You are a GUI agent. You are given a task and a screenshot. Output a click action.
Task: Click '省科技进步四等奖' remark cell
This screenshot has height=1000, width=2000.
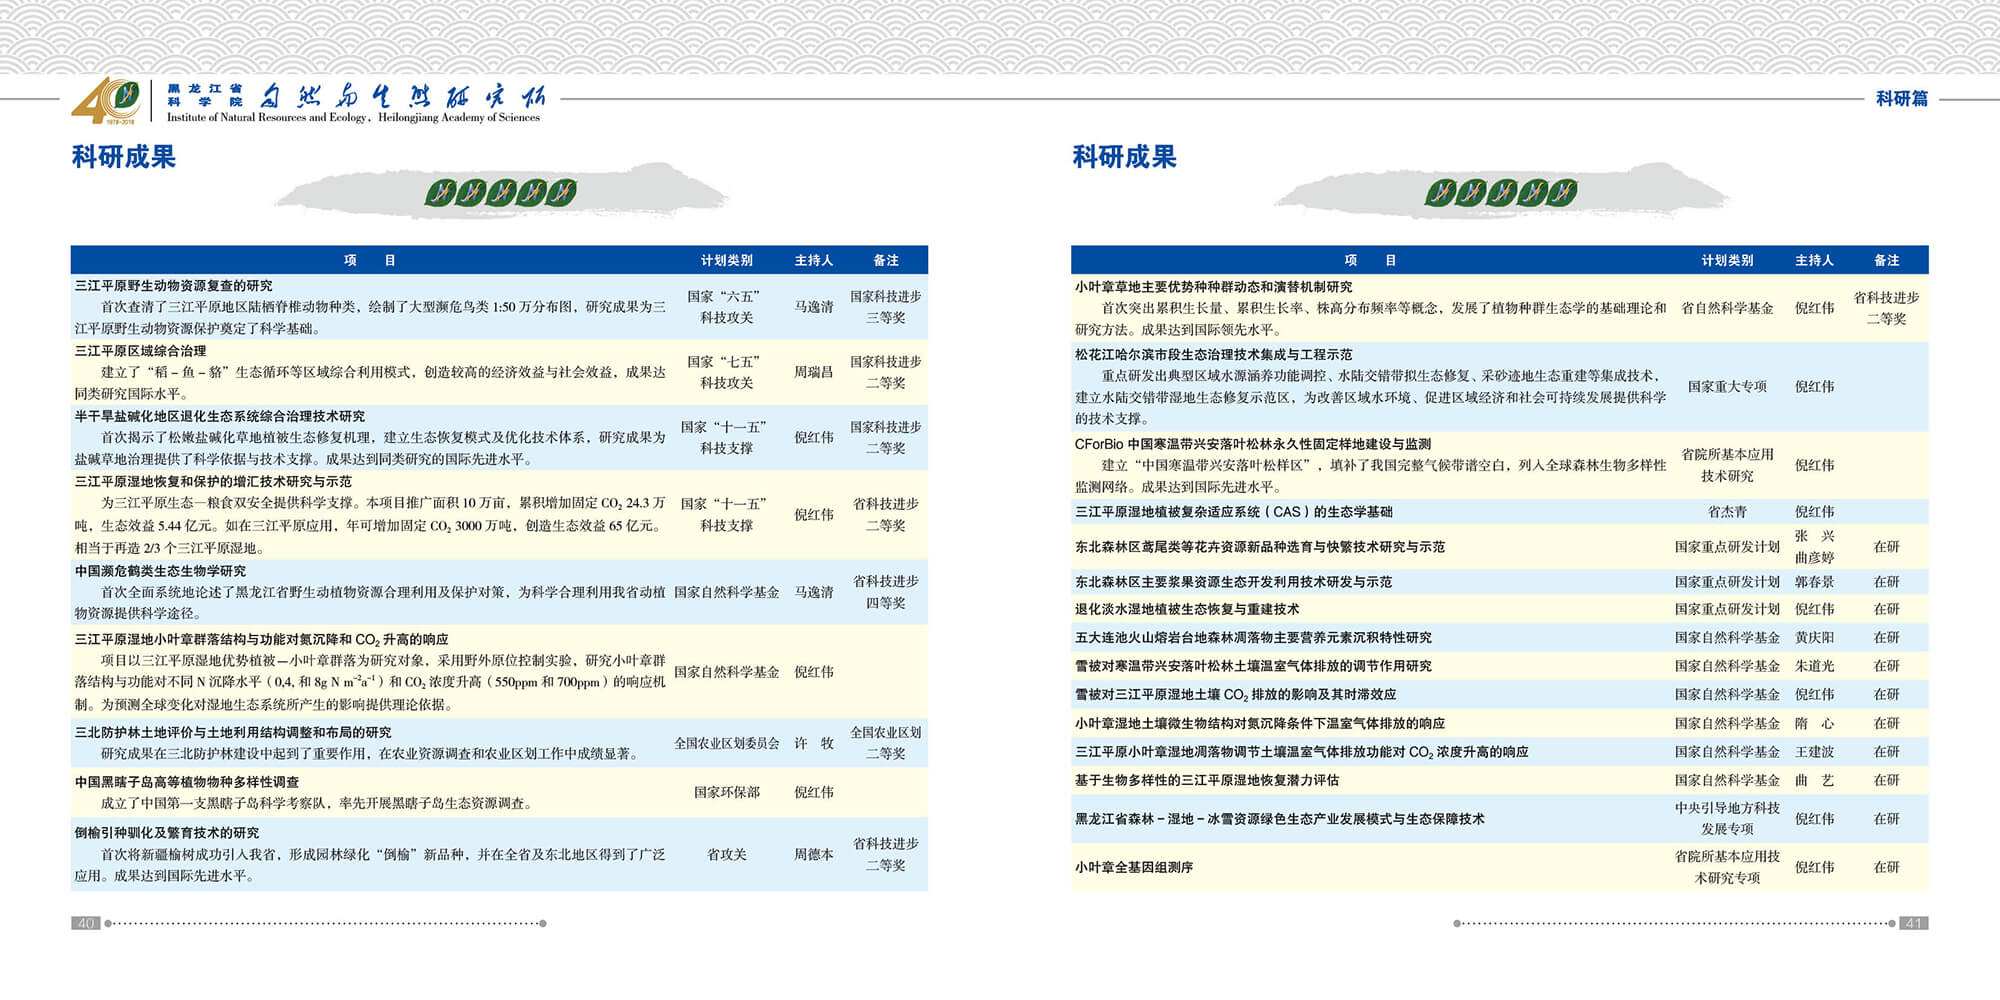click(886, 592)
